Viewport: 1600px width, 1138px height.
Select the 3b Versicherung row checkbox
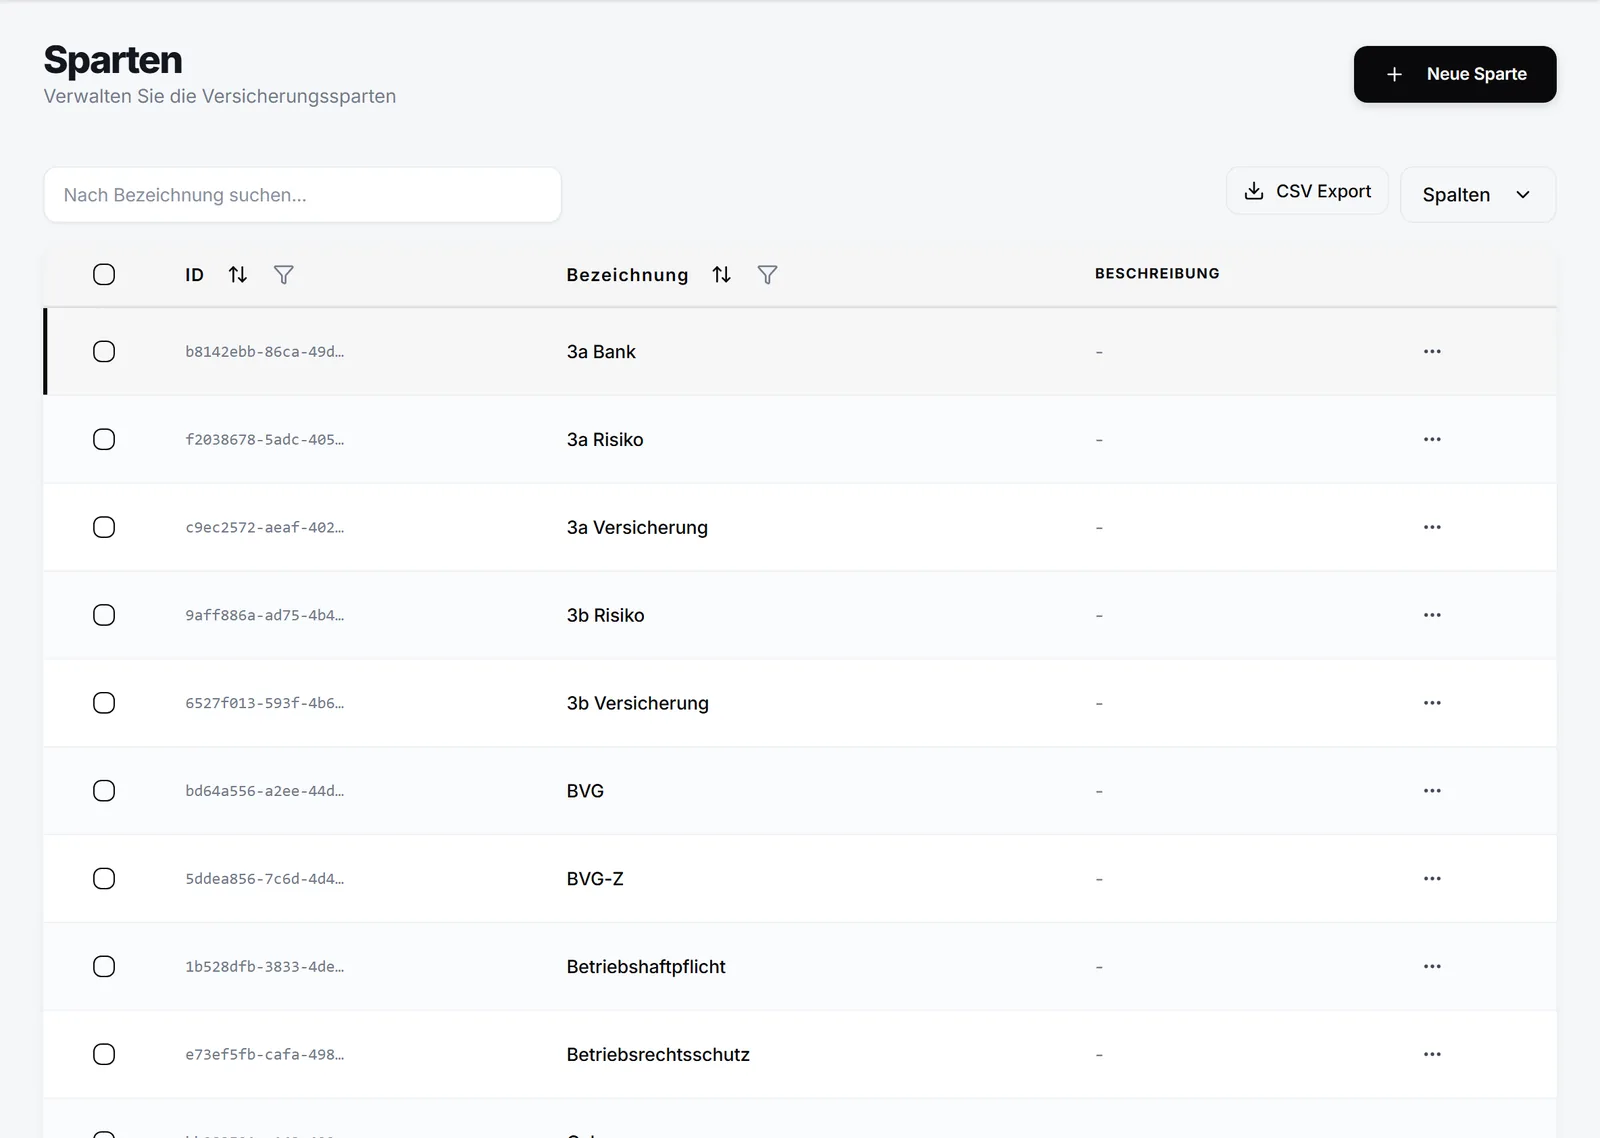pos(104,703)
